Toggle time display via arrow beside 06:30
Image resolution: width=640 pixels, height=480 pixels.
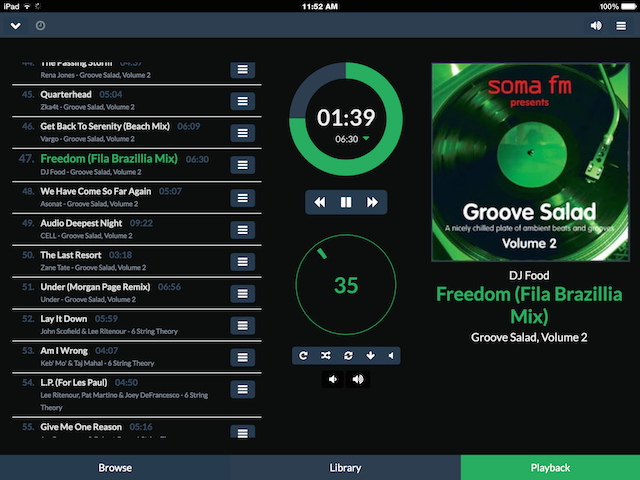tap(366, 138)
